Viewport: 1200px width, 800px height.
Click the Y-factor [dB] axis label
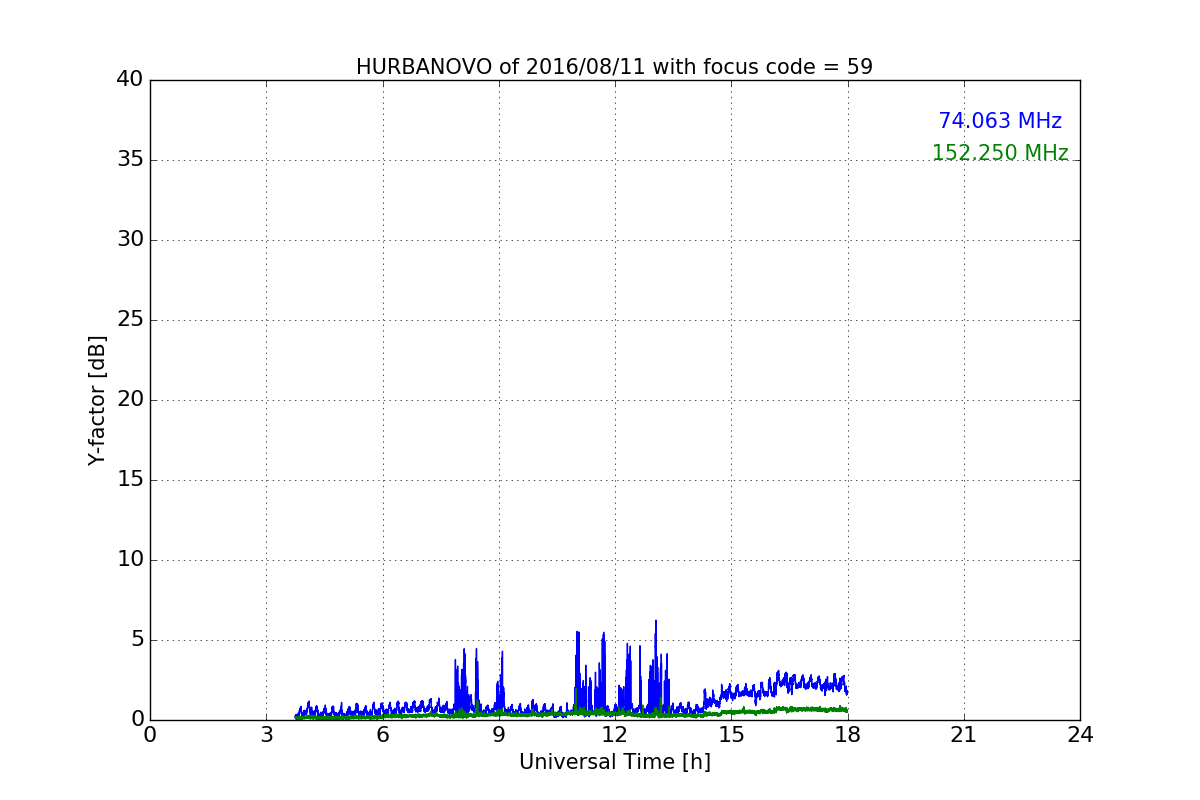pyautogui.click(x=97, y=400)
